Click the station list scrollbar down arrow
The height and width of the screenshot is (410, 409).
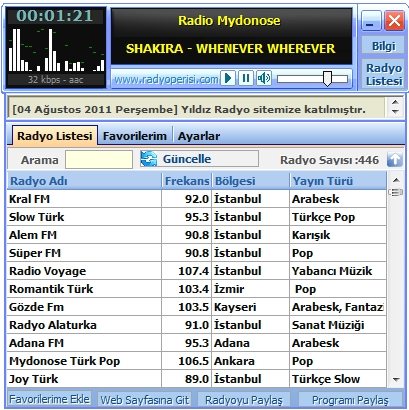click(x=396, y=379)
